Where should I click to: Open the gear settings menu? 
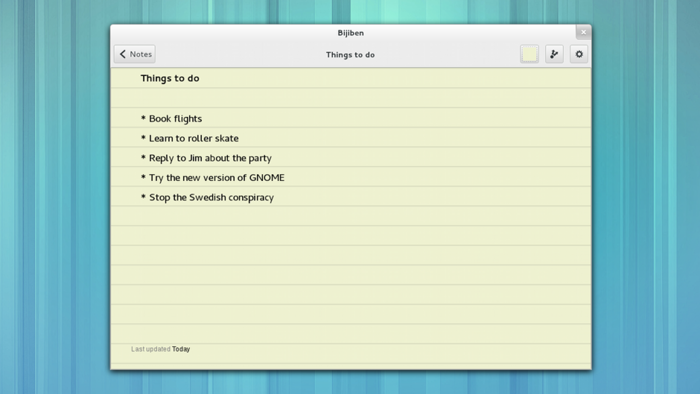tap(579, 54)
